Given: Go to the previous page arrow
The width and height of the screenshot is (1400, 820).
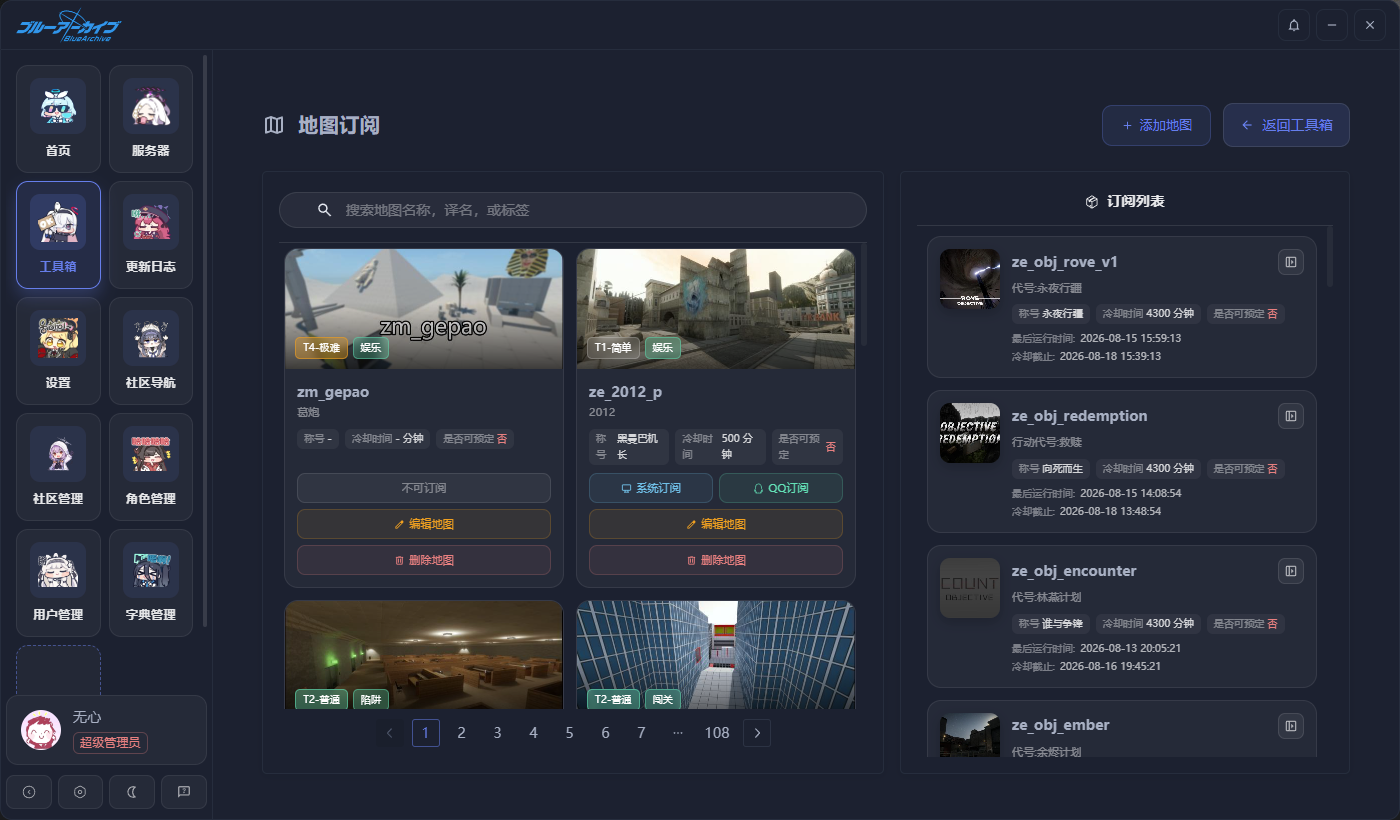Looking at the screenshot, I should click(x=390, y=733).
